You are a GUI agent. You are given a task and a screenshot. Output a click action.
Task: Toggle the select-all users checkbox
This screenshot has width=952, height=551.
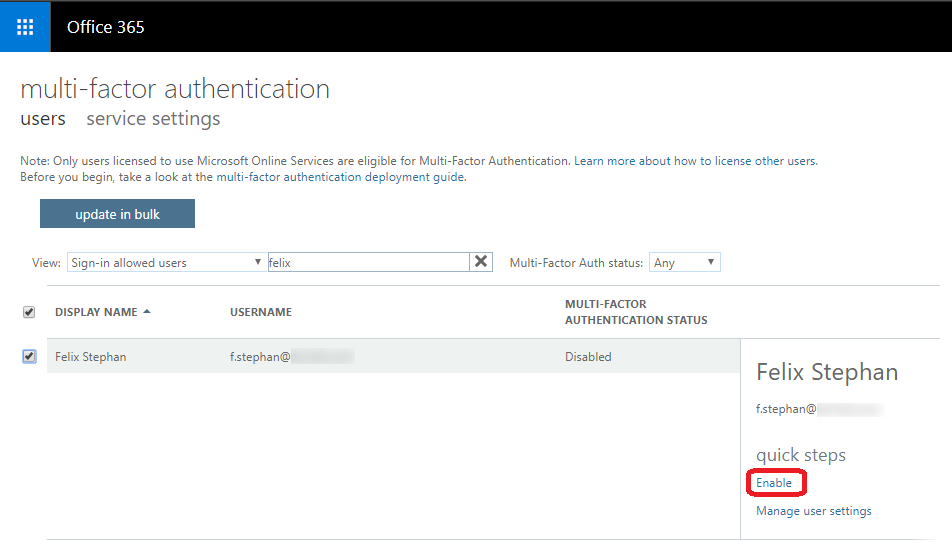tap(28, 313)
